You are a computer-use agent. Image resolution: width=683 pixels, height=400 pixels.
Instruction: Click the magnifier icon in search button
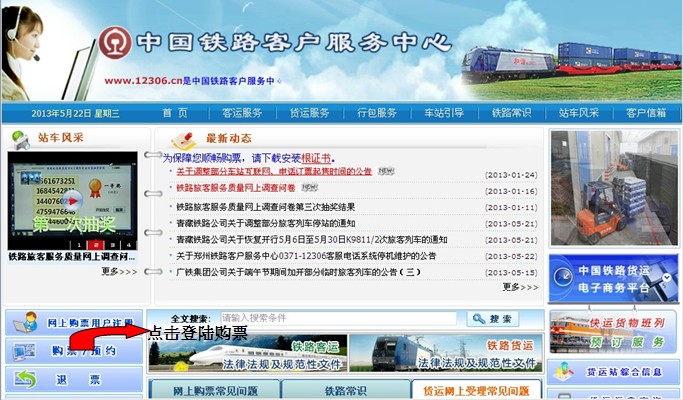click(x=479, y=319)
